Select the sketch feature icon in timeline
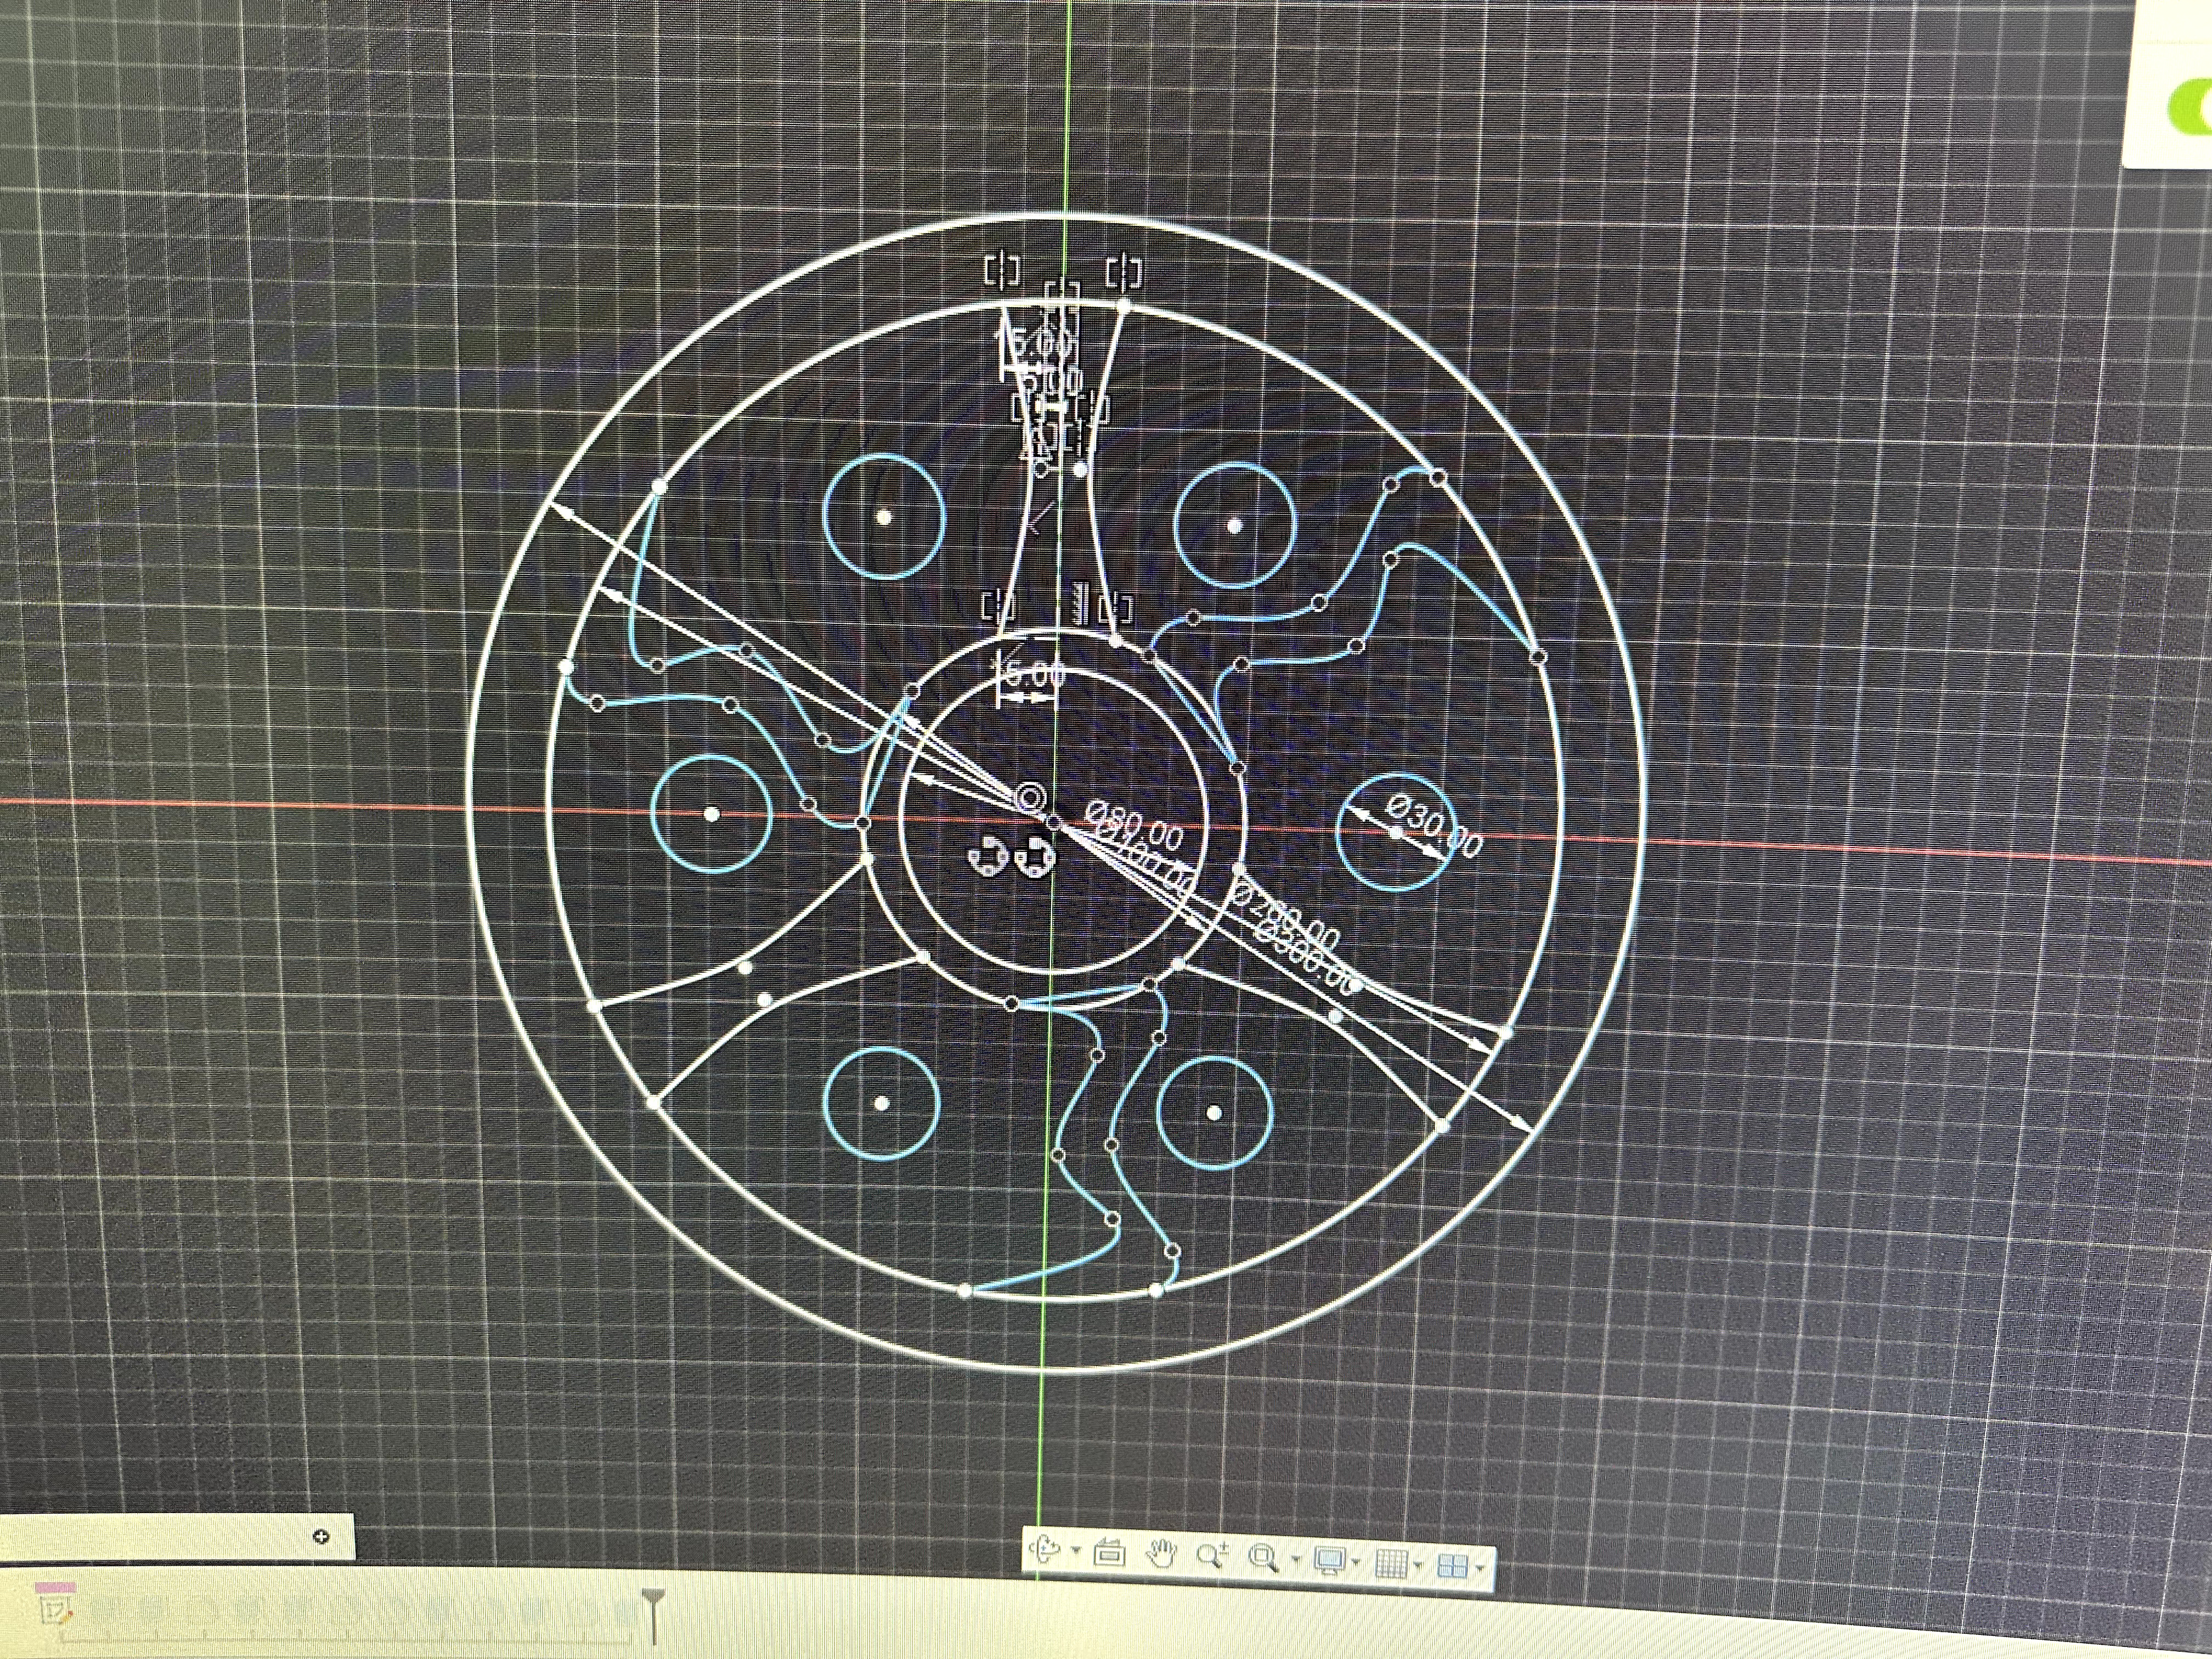Image resolution: width=2212 pixels, height=1659 pixels. click(54, 1609)
